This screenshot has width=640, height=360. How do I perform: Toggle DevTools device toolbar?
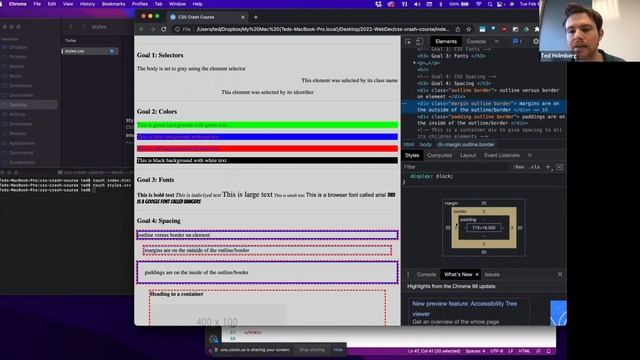click(x=419, y=42)
